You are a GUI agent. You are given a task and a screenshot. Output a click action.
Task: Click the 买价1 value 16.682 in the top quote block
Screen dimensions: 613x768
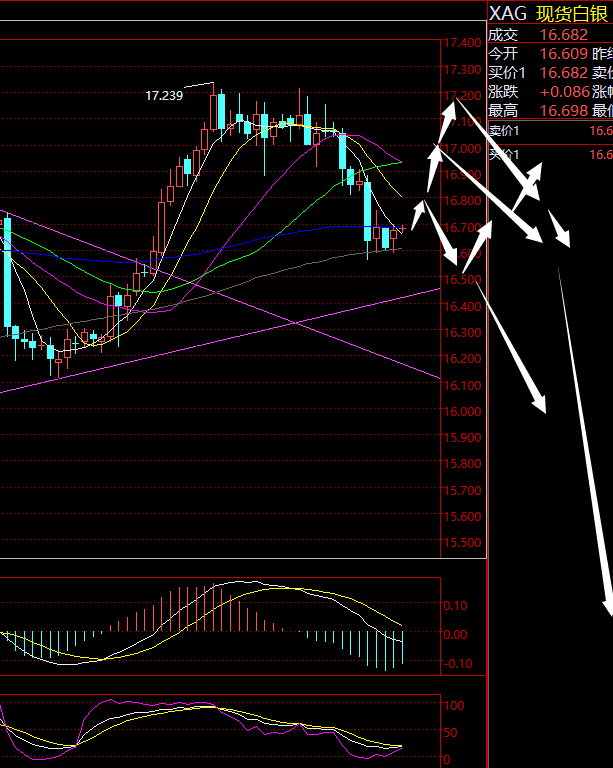click(x=564, y=72)
